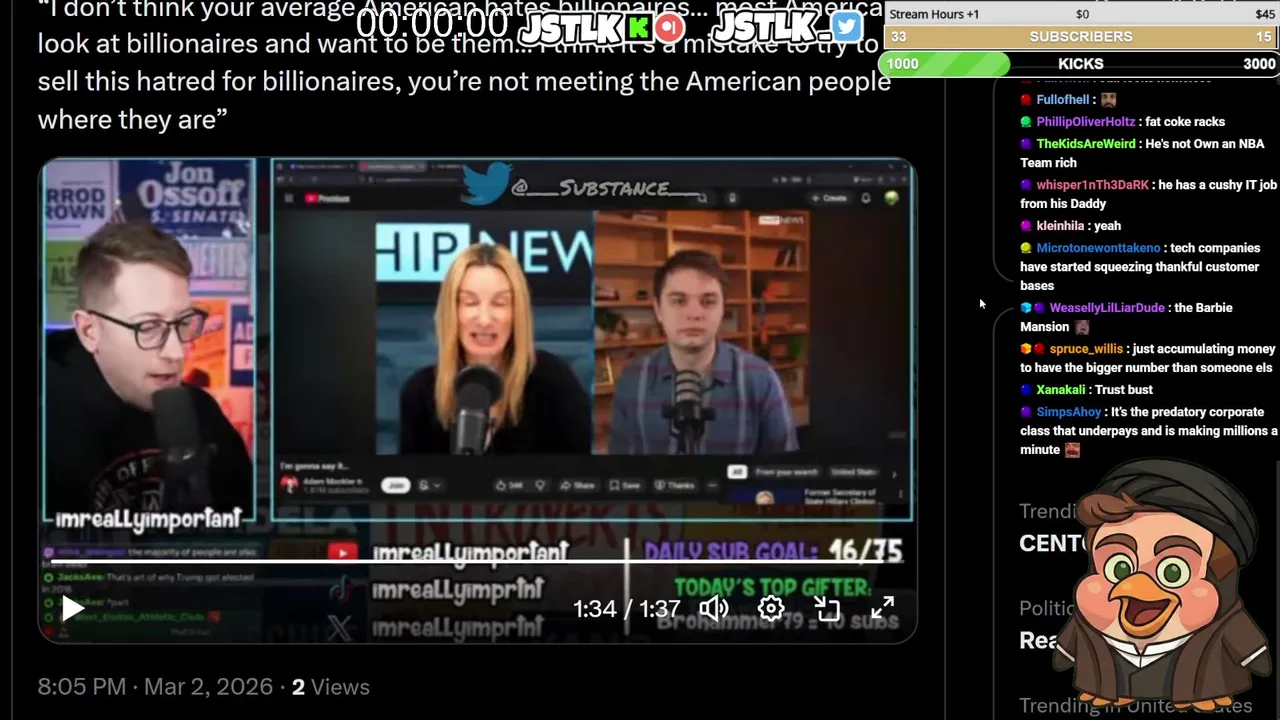Image resolution: width=1280 pixels, height=720 pixels.
Task: Click the SUBSCRIBERS goal bar
Action: (x=1081, y=36)
